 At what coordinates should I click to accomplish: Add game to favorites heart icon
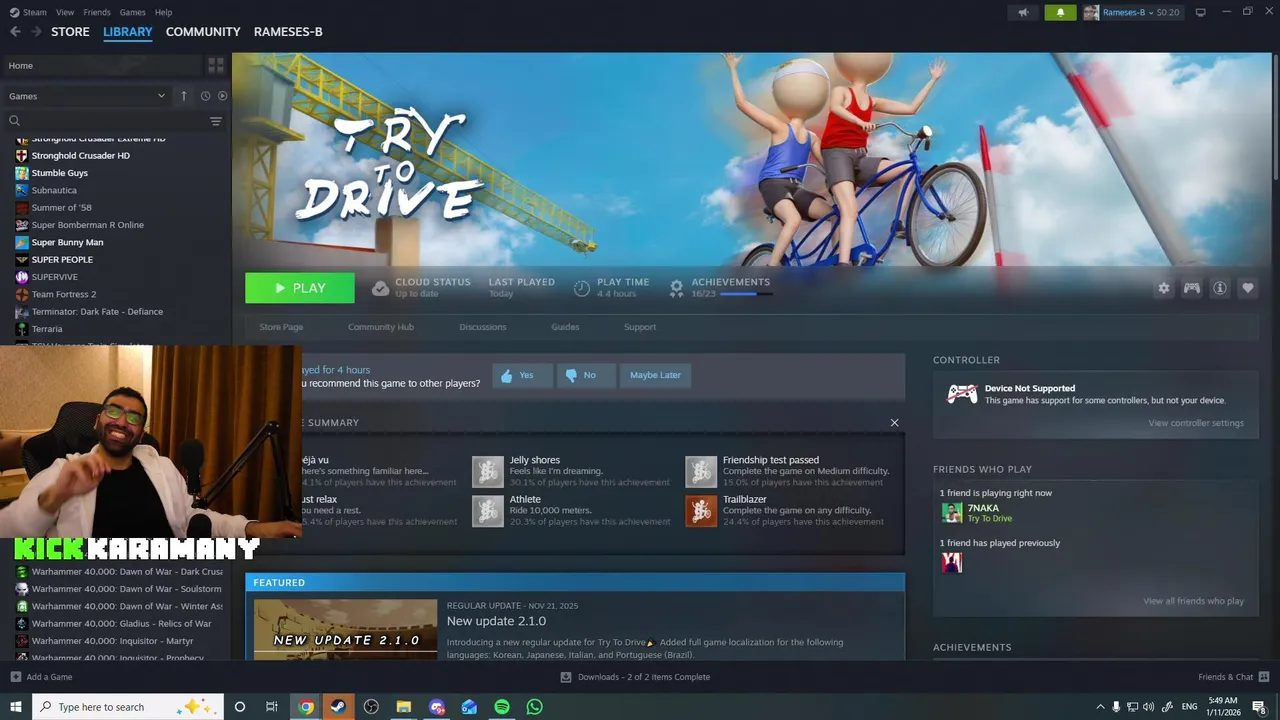click(1248, 288)
